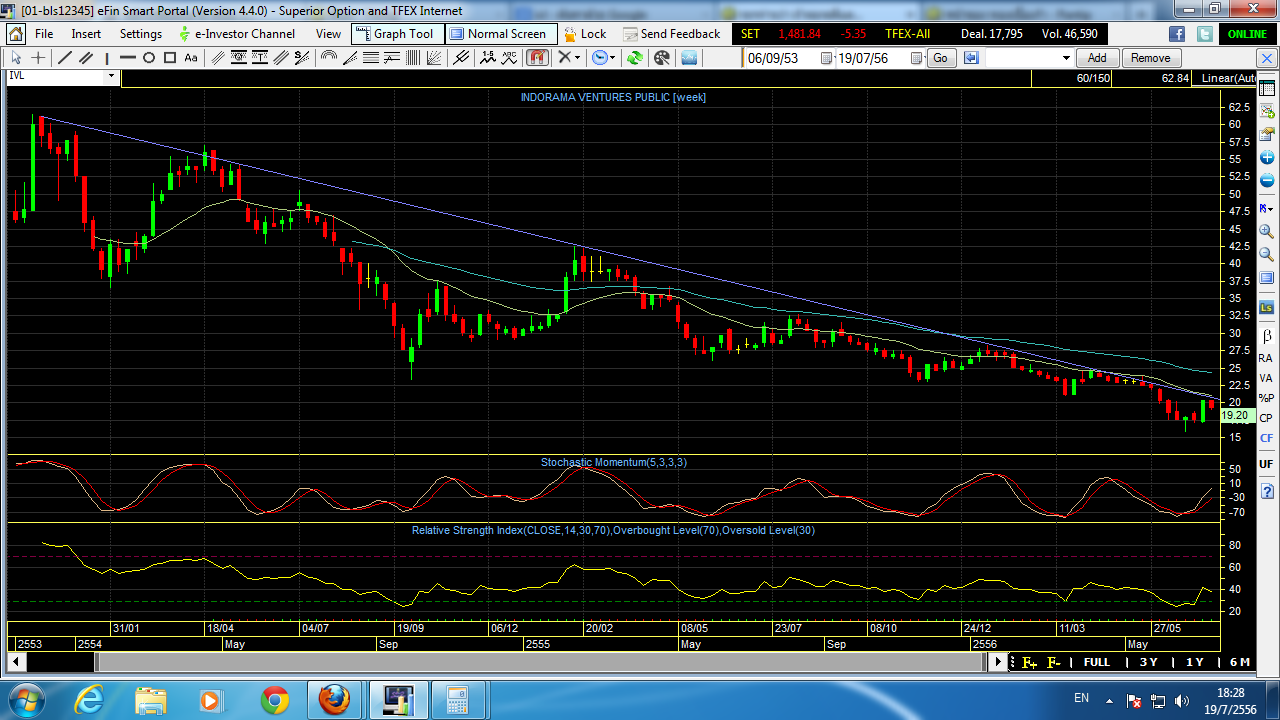This screenshot has height=720, width=1280.
Task: Click the table grid icon atop right sidebar
Action: [x=1267, y=90]
